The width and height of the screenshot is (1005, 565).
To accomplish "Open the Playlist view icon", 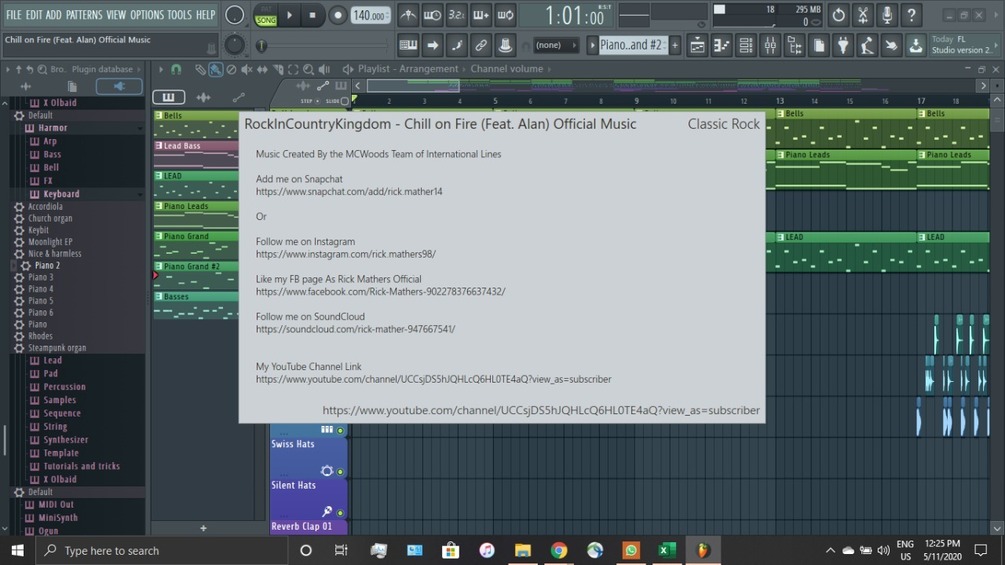I will tap(697, 45).
